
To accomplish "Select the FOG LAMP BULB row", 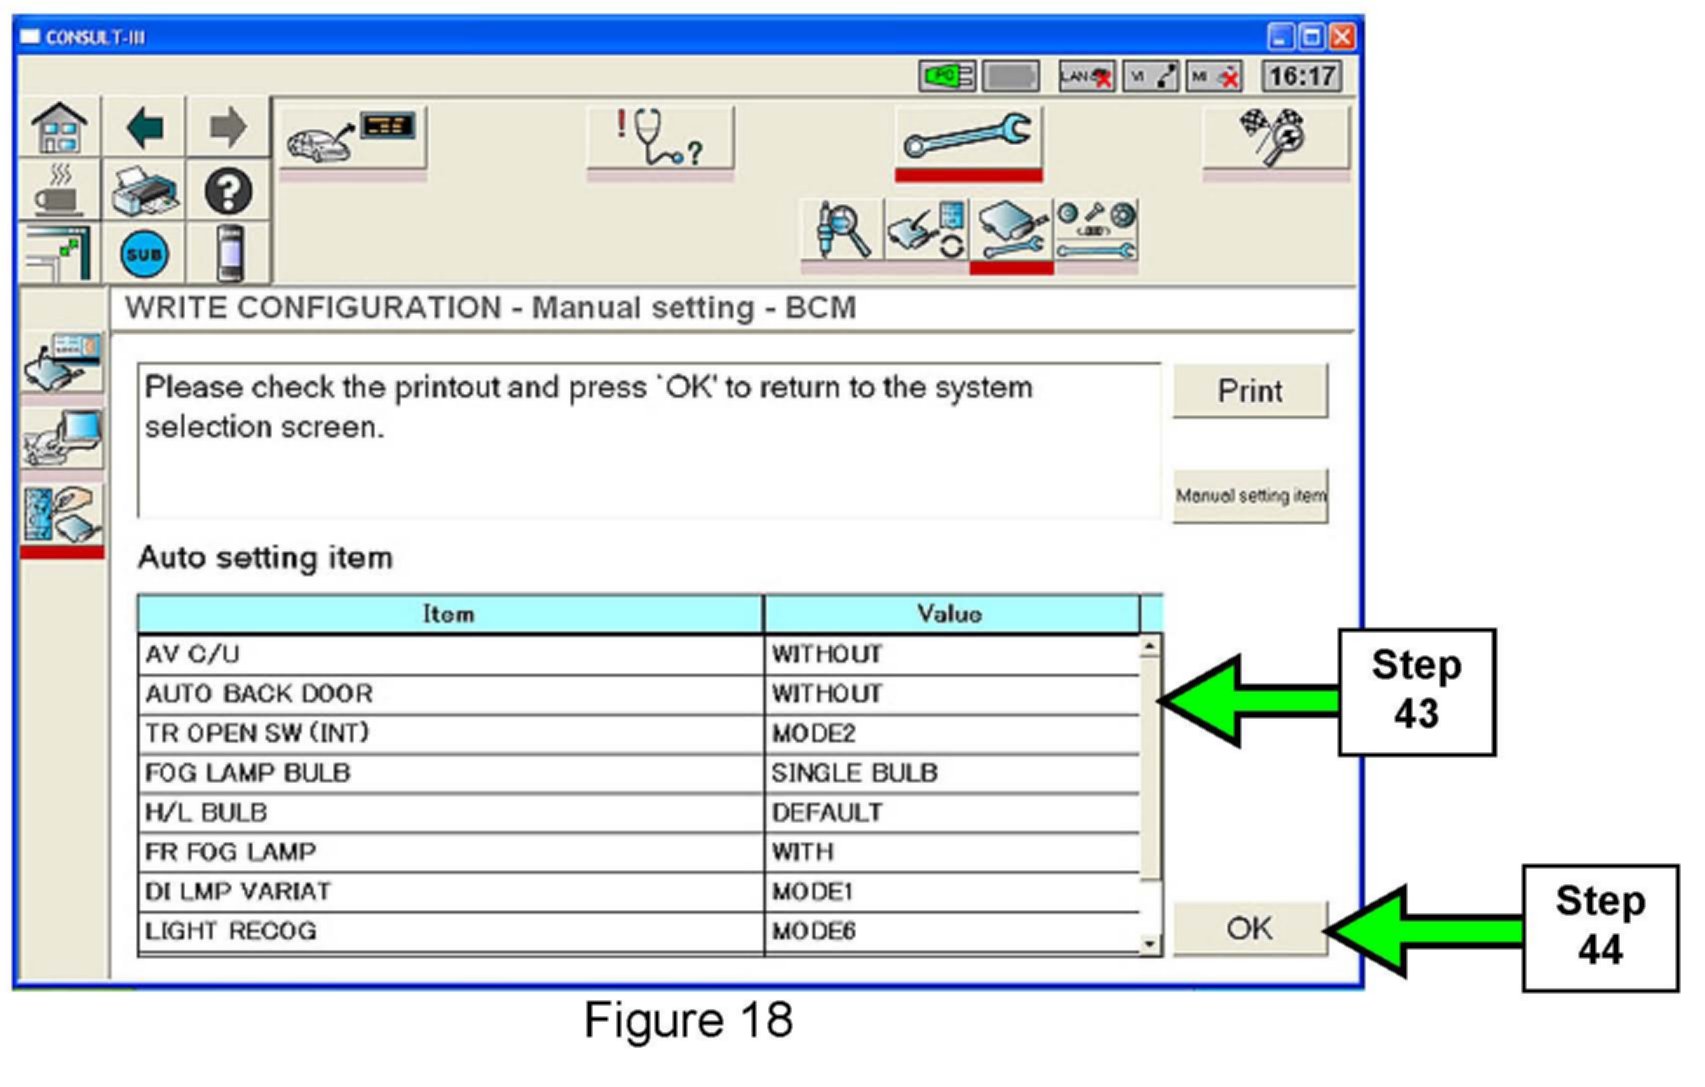I will coord(450,773).
